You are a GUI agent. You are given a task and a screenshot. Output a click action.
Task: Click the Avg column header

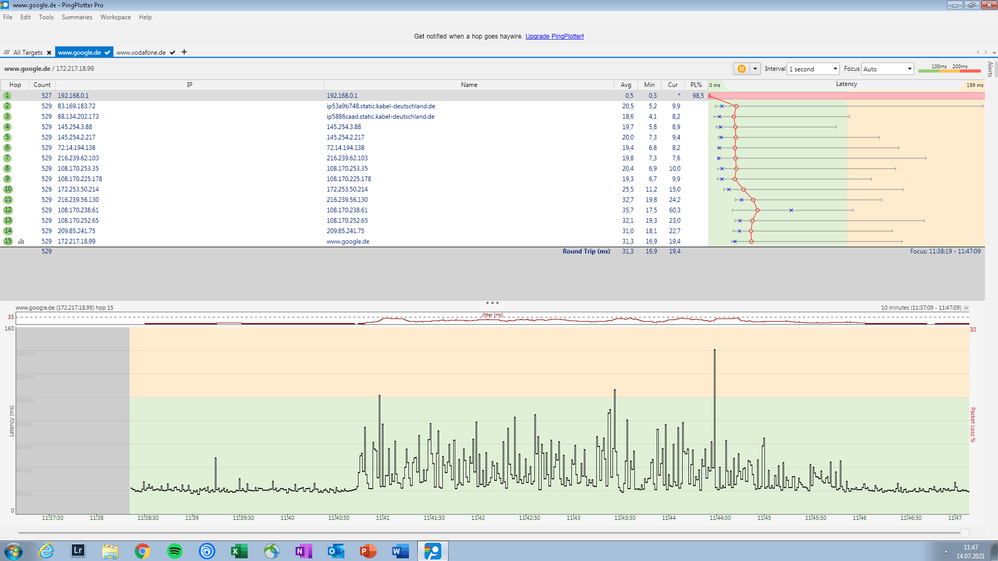point(626,85)
